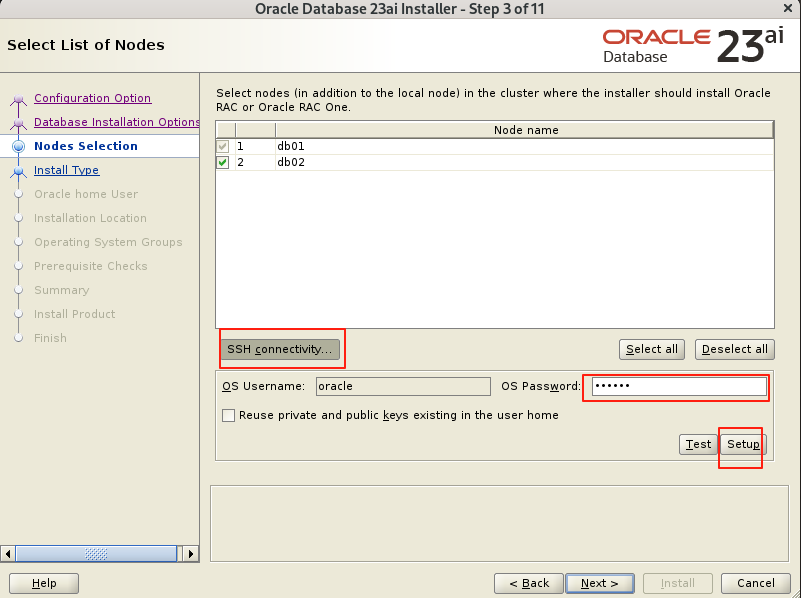Click the Setup SSH button

pyautogui.click(x=743, y=444)
